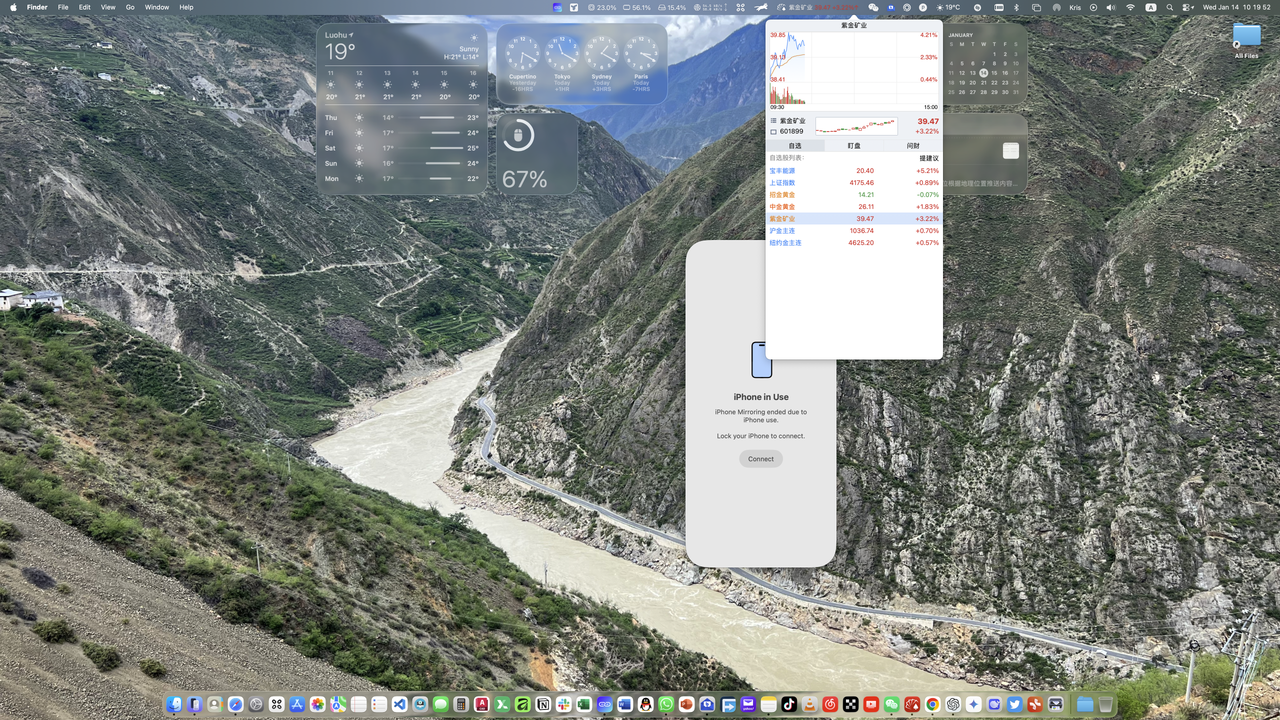
Task: Open YouTube from the Dock
Action: (870, 706)
